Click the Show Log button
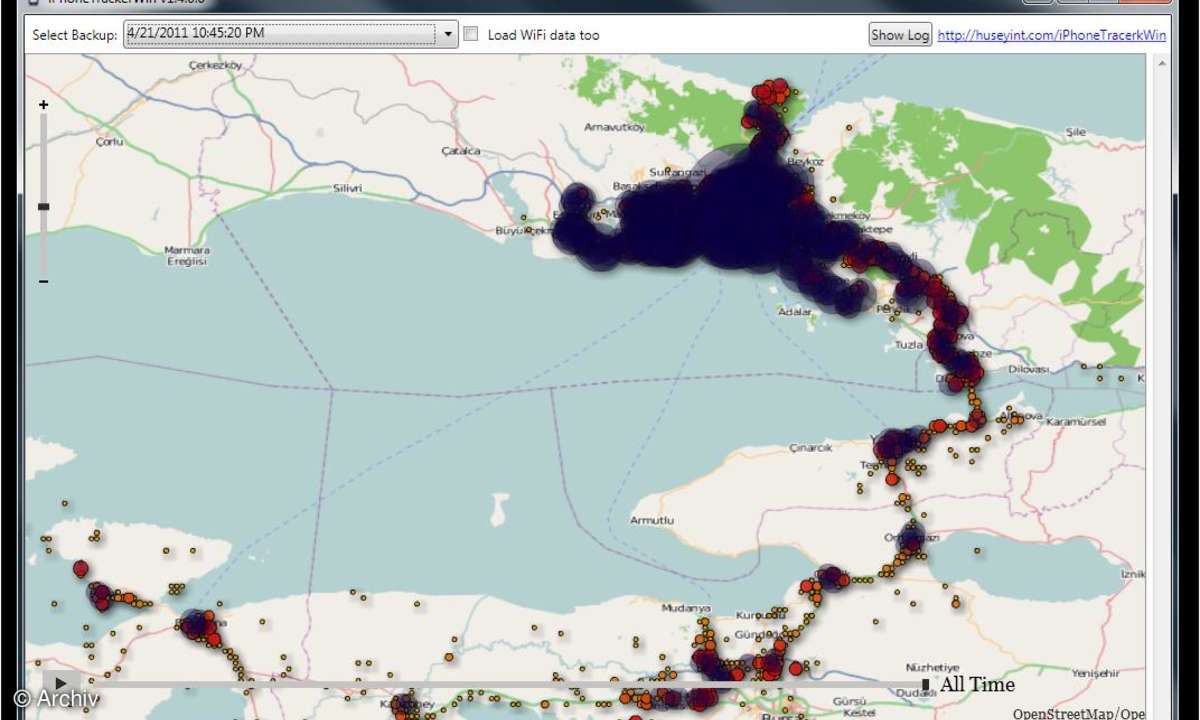Image resolution: width=1200 pixels, height=720 pixels. coord(900,35)
